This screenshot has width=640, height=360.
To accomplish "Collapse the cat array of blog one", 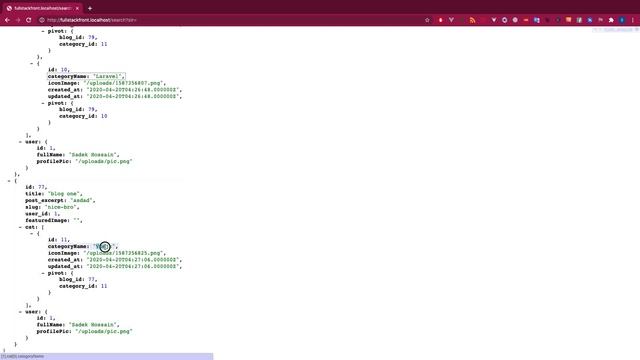I will click(x=20, y=227).
